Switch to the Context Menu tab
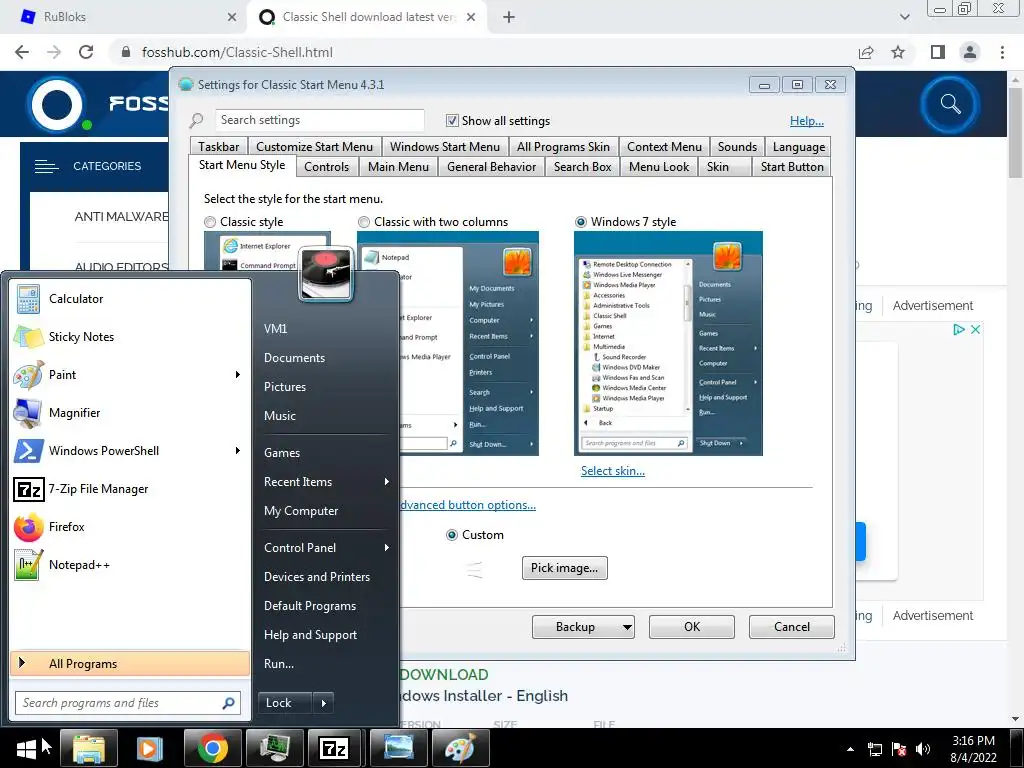Screen dimensions: 1024x768 664,147
